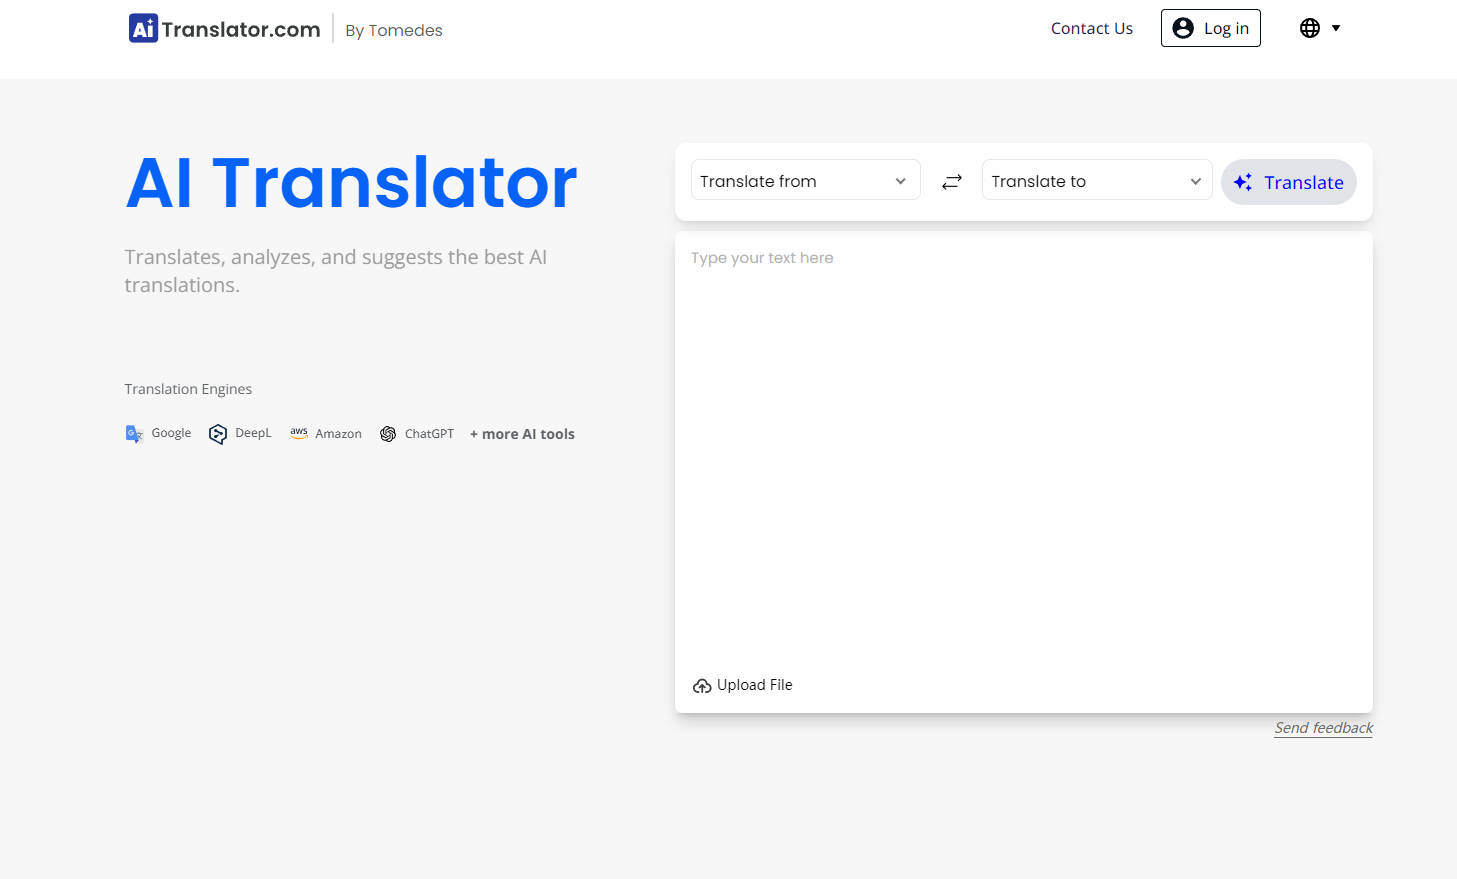The height and width of the screenshot is (879, 1457).
Task: Open the Send feedback link
Action: click(1323, 727)
